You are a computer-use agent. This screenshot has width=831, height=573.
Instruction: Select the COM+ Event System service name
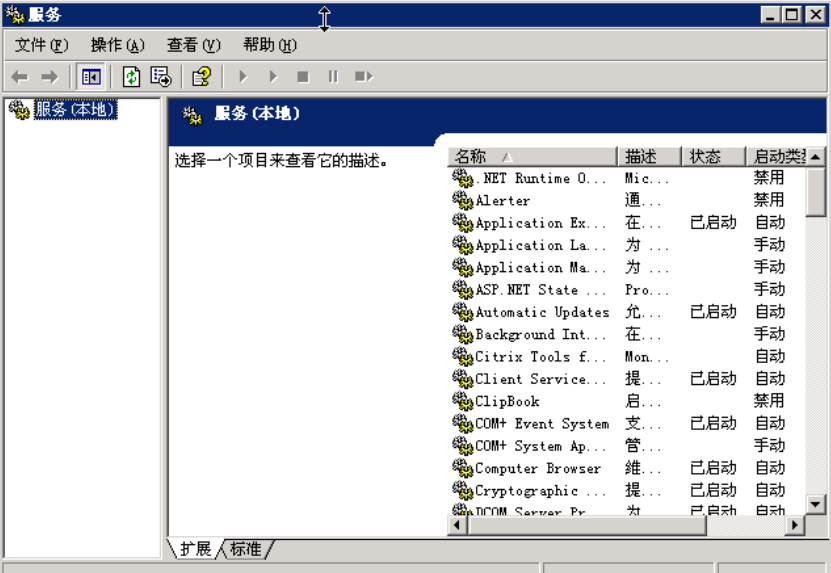pyautogui.click(x=542, y=424)
